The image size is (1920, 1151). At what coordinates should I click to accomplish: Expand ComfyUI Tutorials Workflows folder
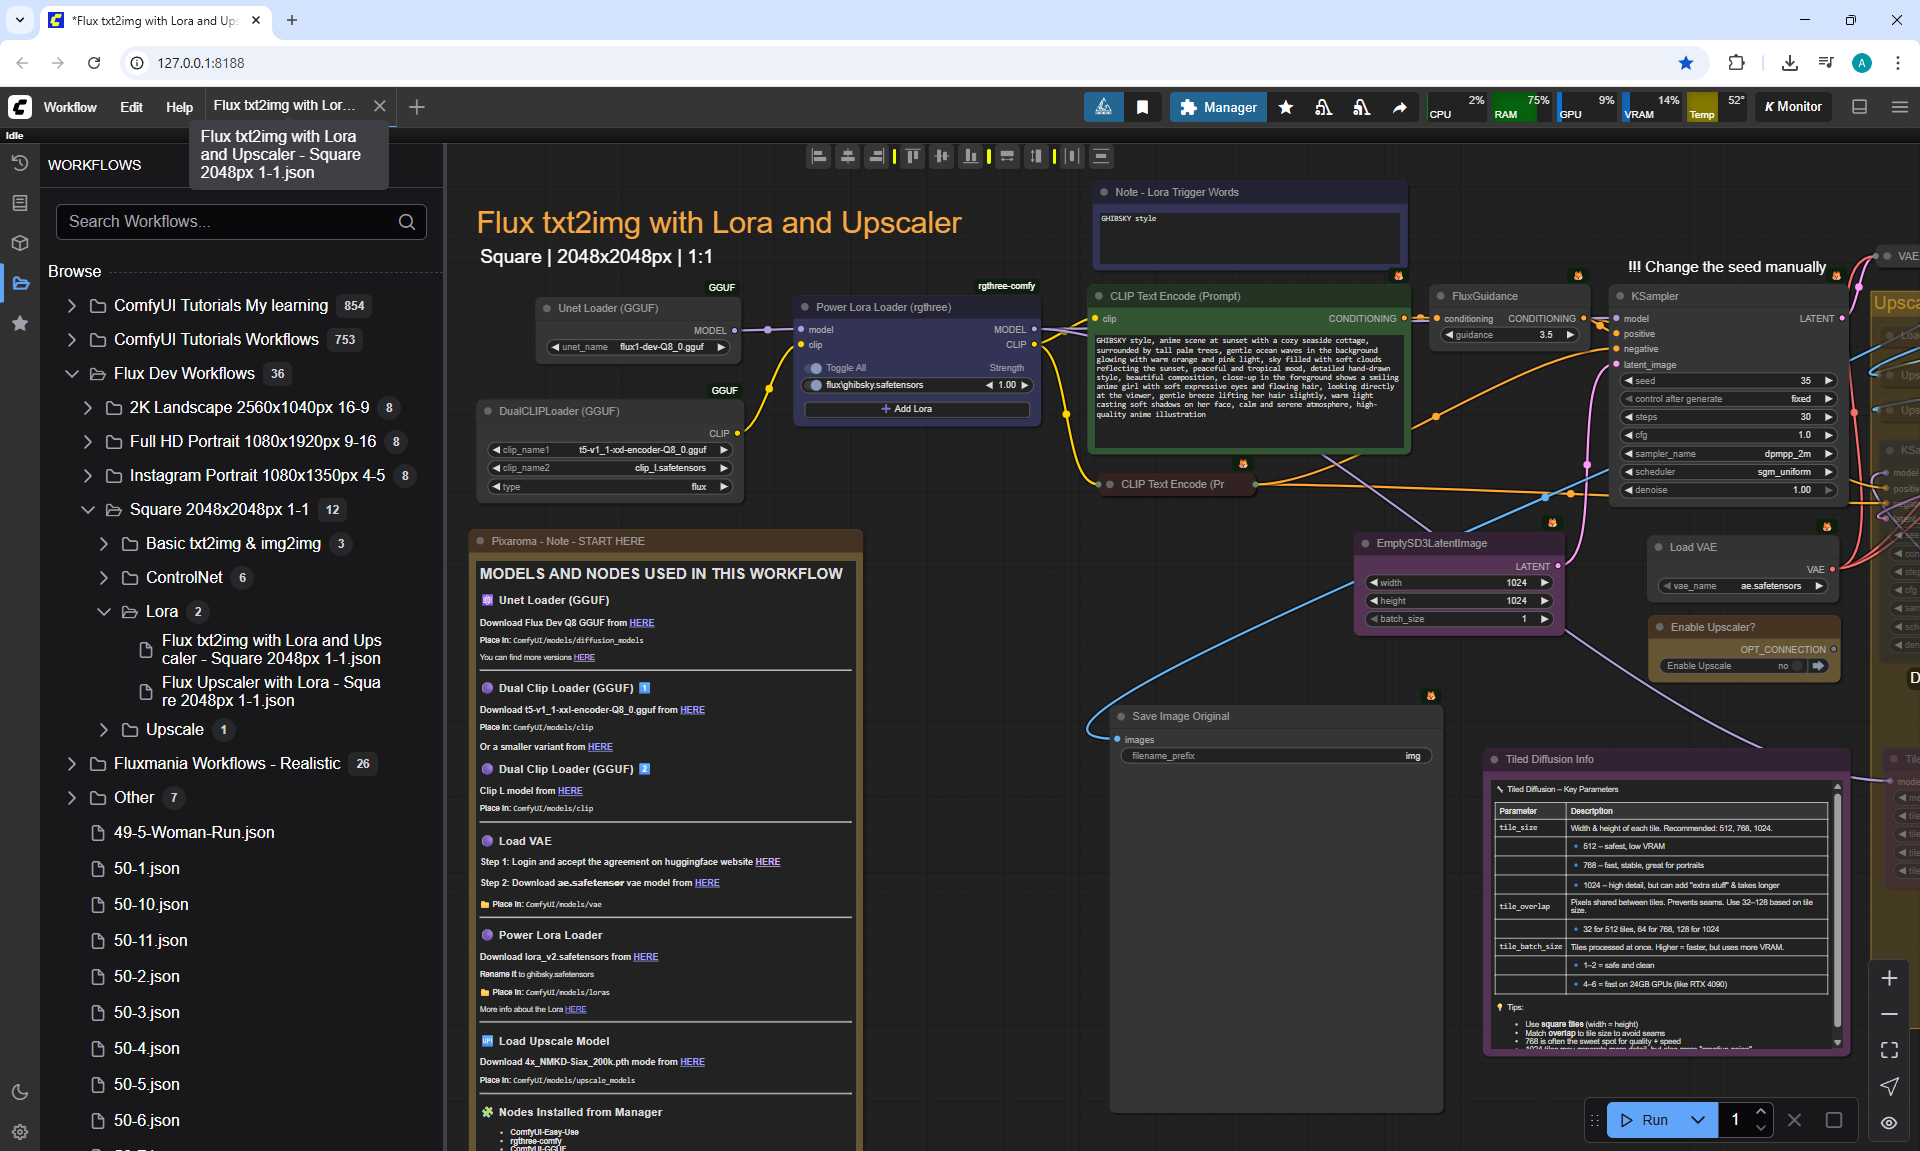pos(71,340)
